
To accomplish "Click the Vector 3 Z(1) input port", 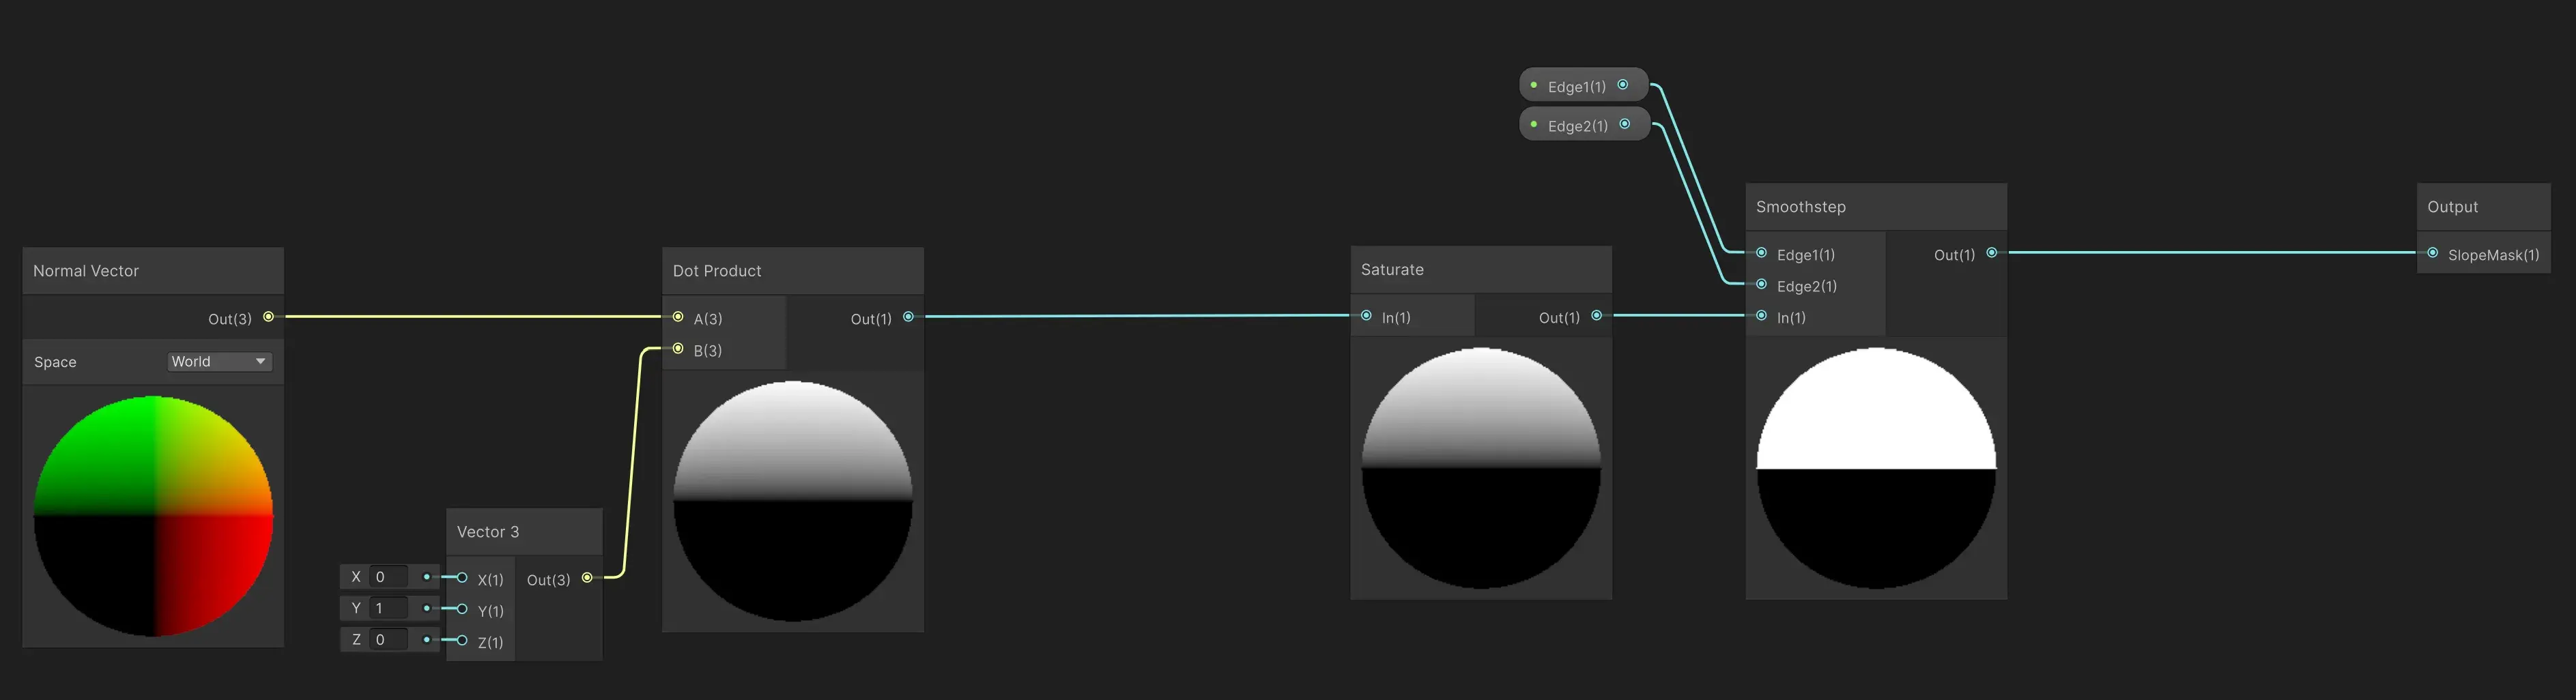I will pos(462,641).
